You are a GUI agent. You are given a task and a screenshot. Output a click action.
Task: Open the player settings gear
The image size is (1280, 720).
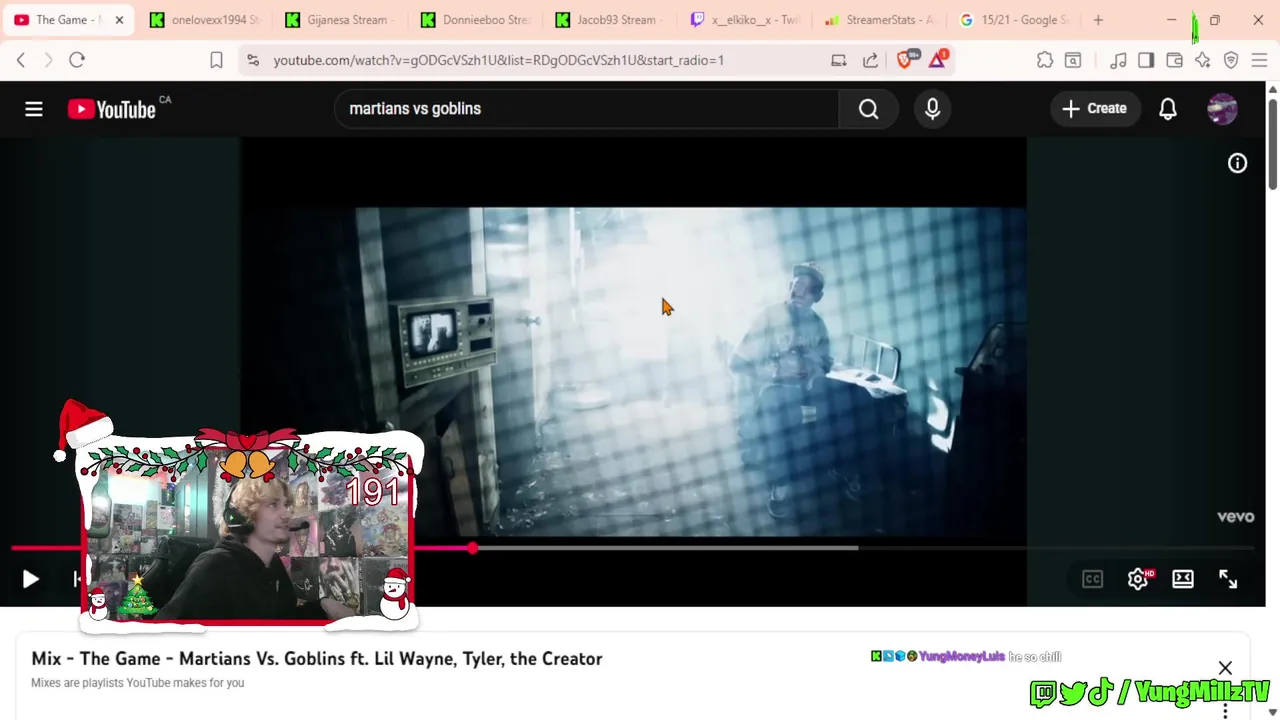[1138, 579]
